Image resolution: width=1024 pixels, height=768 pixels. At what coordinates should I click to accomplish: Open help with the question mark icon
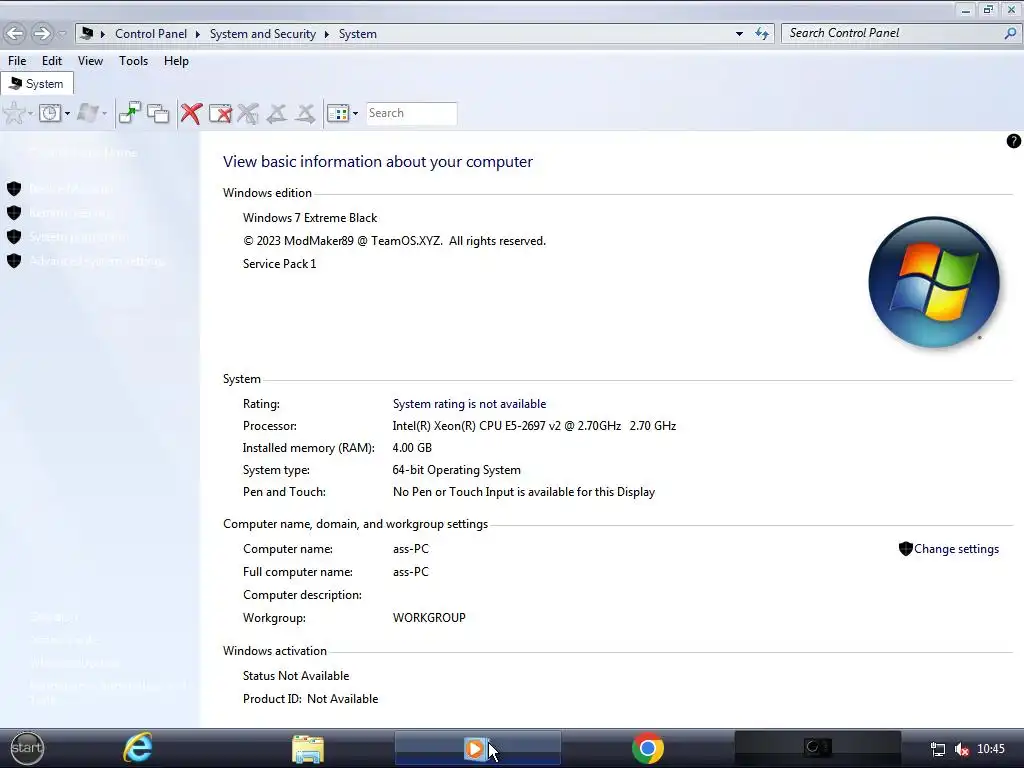[1013, 141]
